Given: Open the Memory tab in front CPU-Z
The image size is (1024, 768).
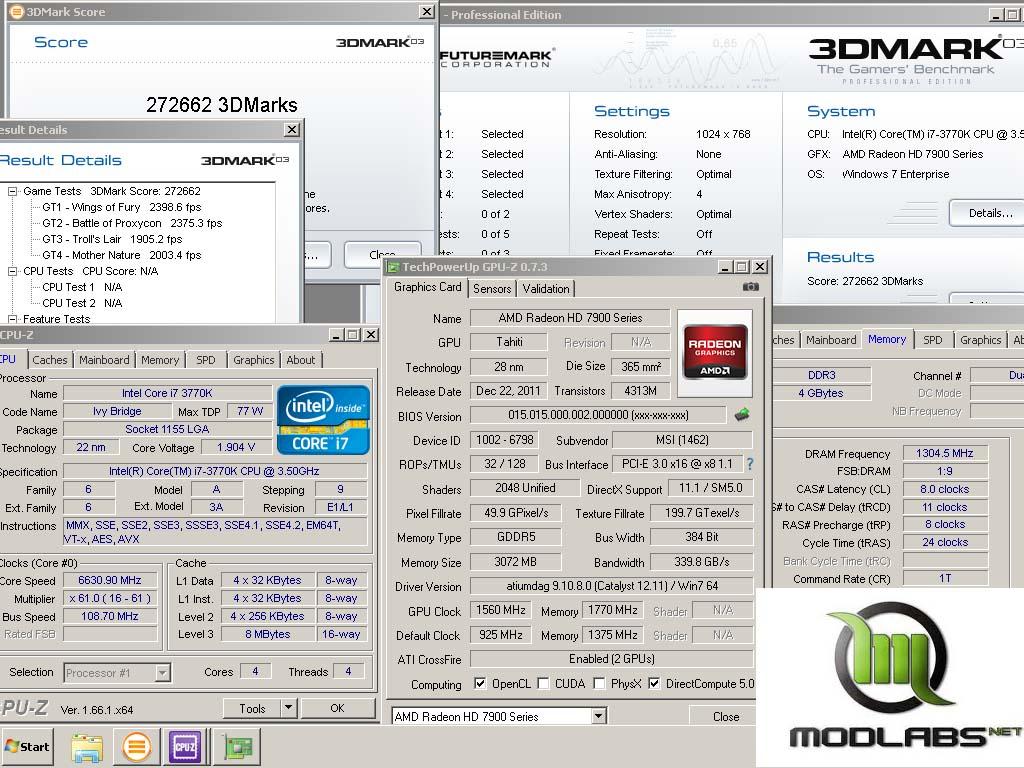Looking at the screenshot, I should click(x=160, y=360).
